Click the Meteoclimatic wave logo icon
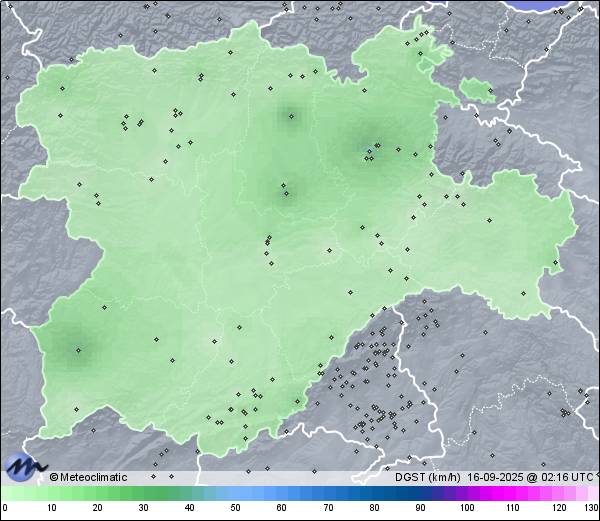 click(x=26, y=467)
